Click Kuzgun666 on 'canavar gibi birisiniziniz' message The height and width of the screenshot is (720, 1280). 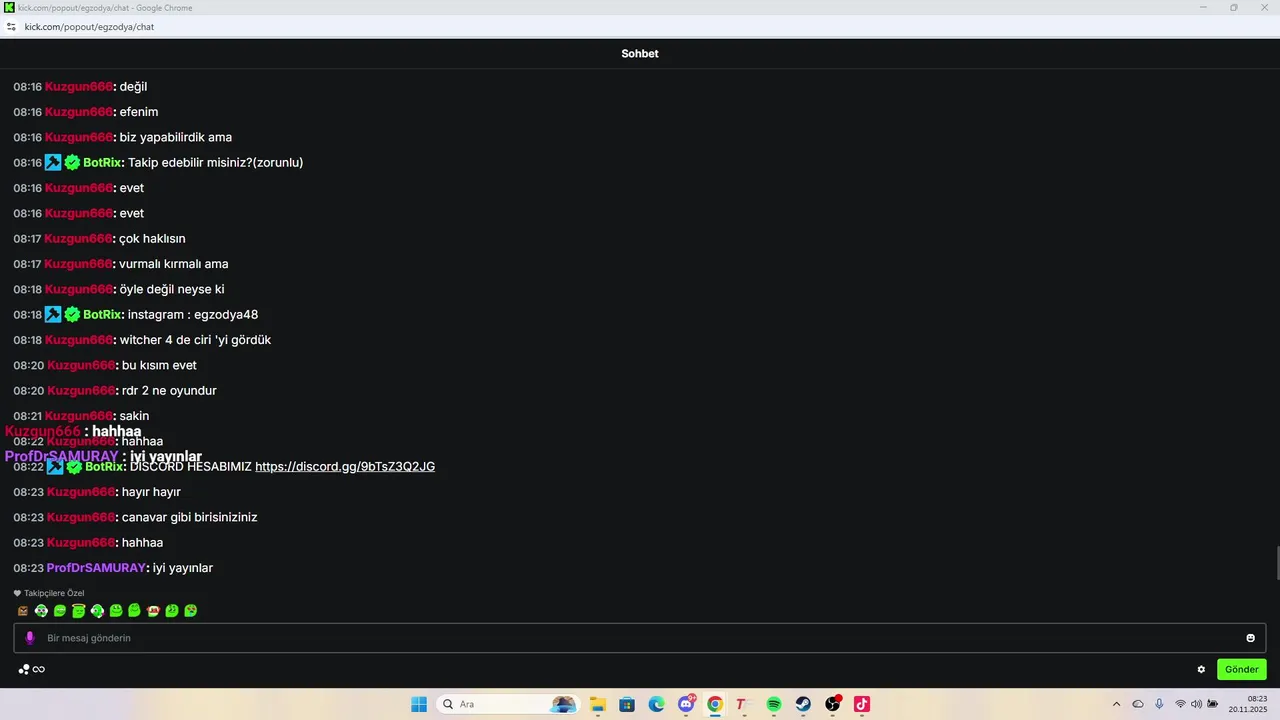(x=81, y=517)
